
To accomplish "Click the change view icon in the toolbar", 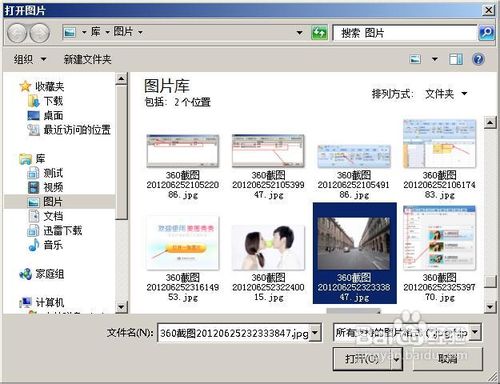I will point(415,60).
